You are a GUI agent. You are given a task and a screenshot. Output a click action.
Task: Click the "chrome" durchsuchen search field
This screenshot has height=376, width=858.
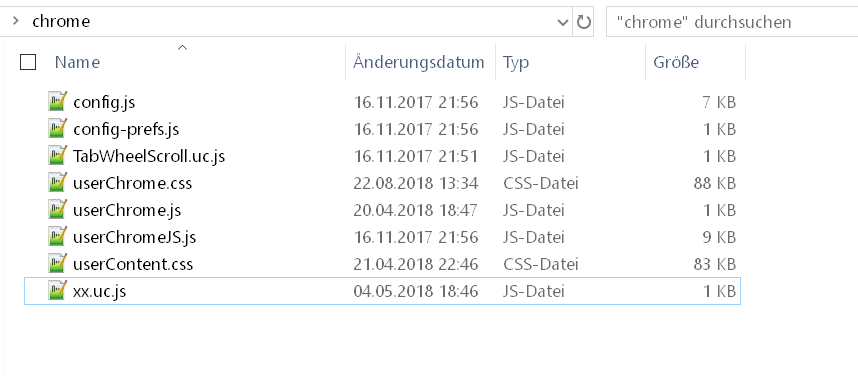click(732, 22)
